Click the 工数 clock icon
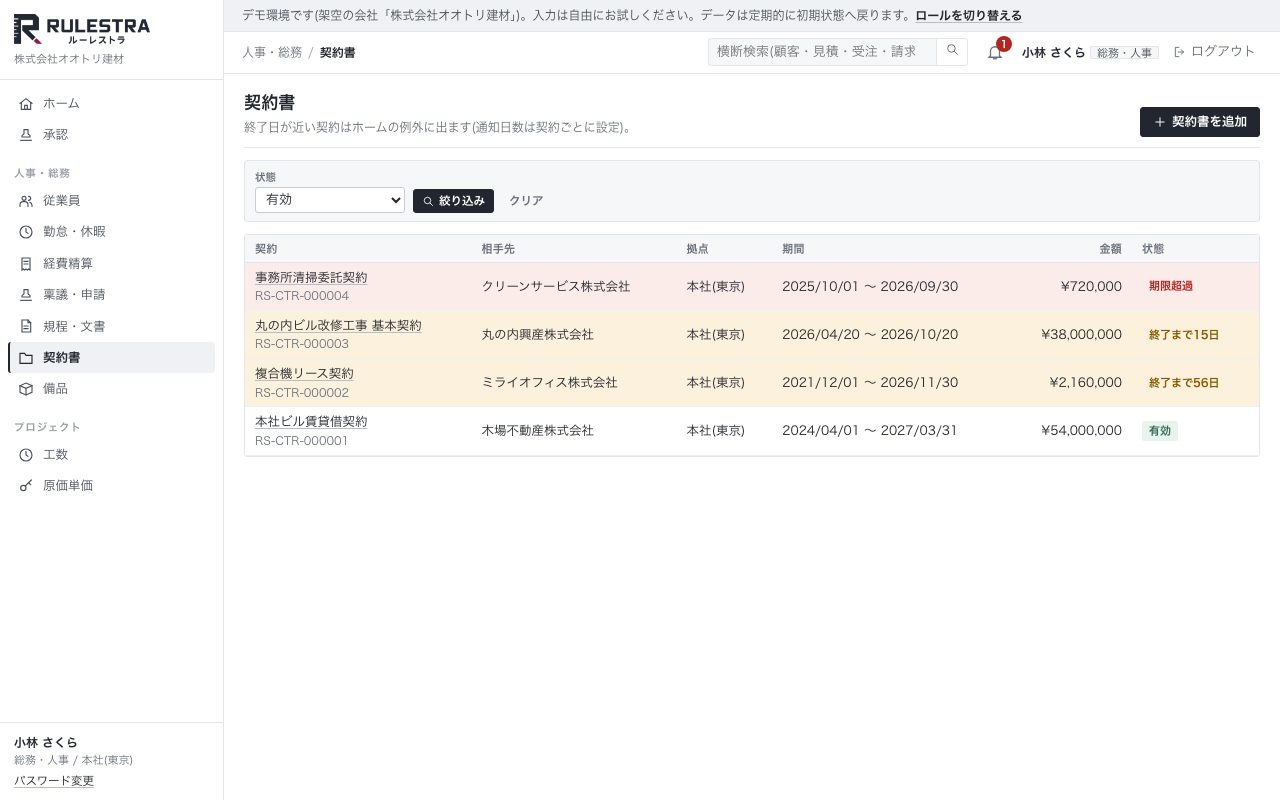 (x=26, y=455)
